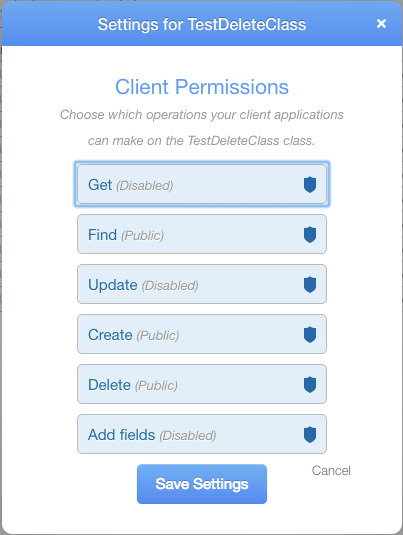The width and height of the screenshot is (403, 535).
Task: Click the Client Permissions heading
Action: (x=202, y=87)
